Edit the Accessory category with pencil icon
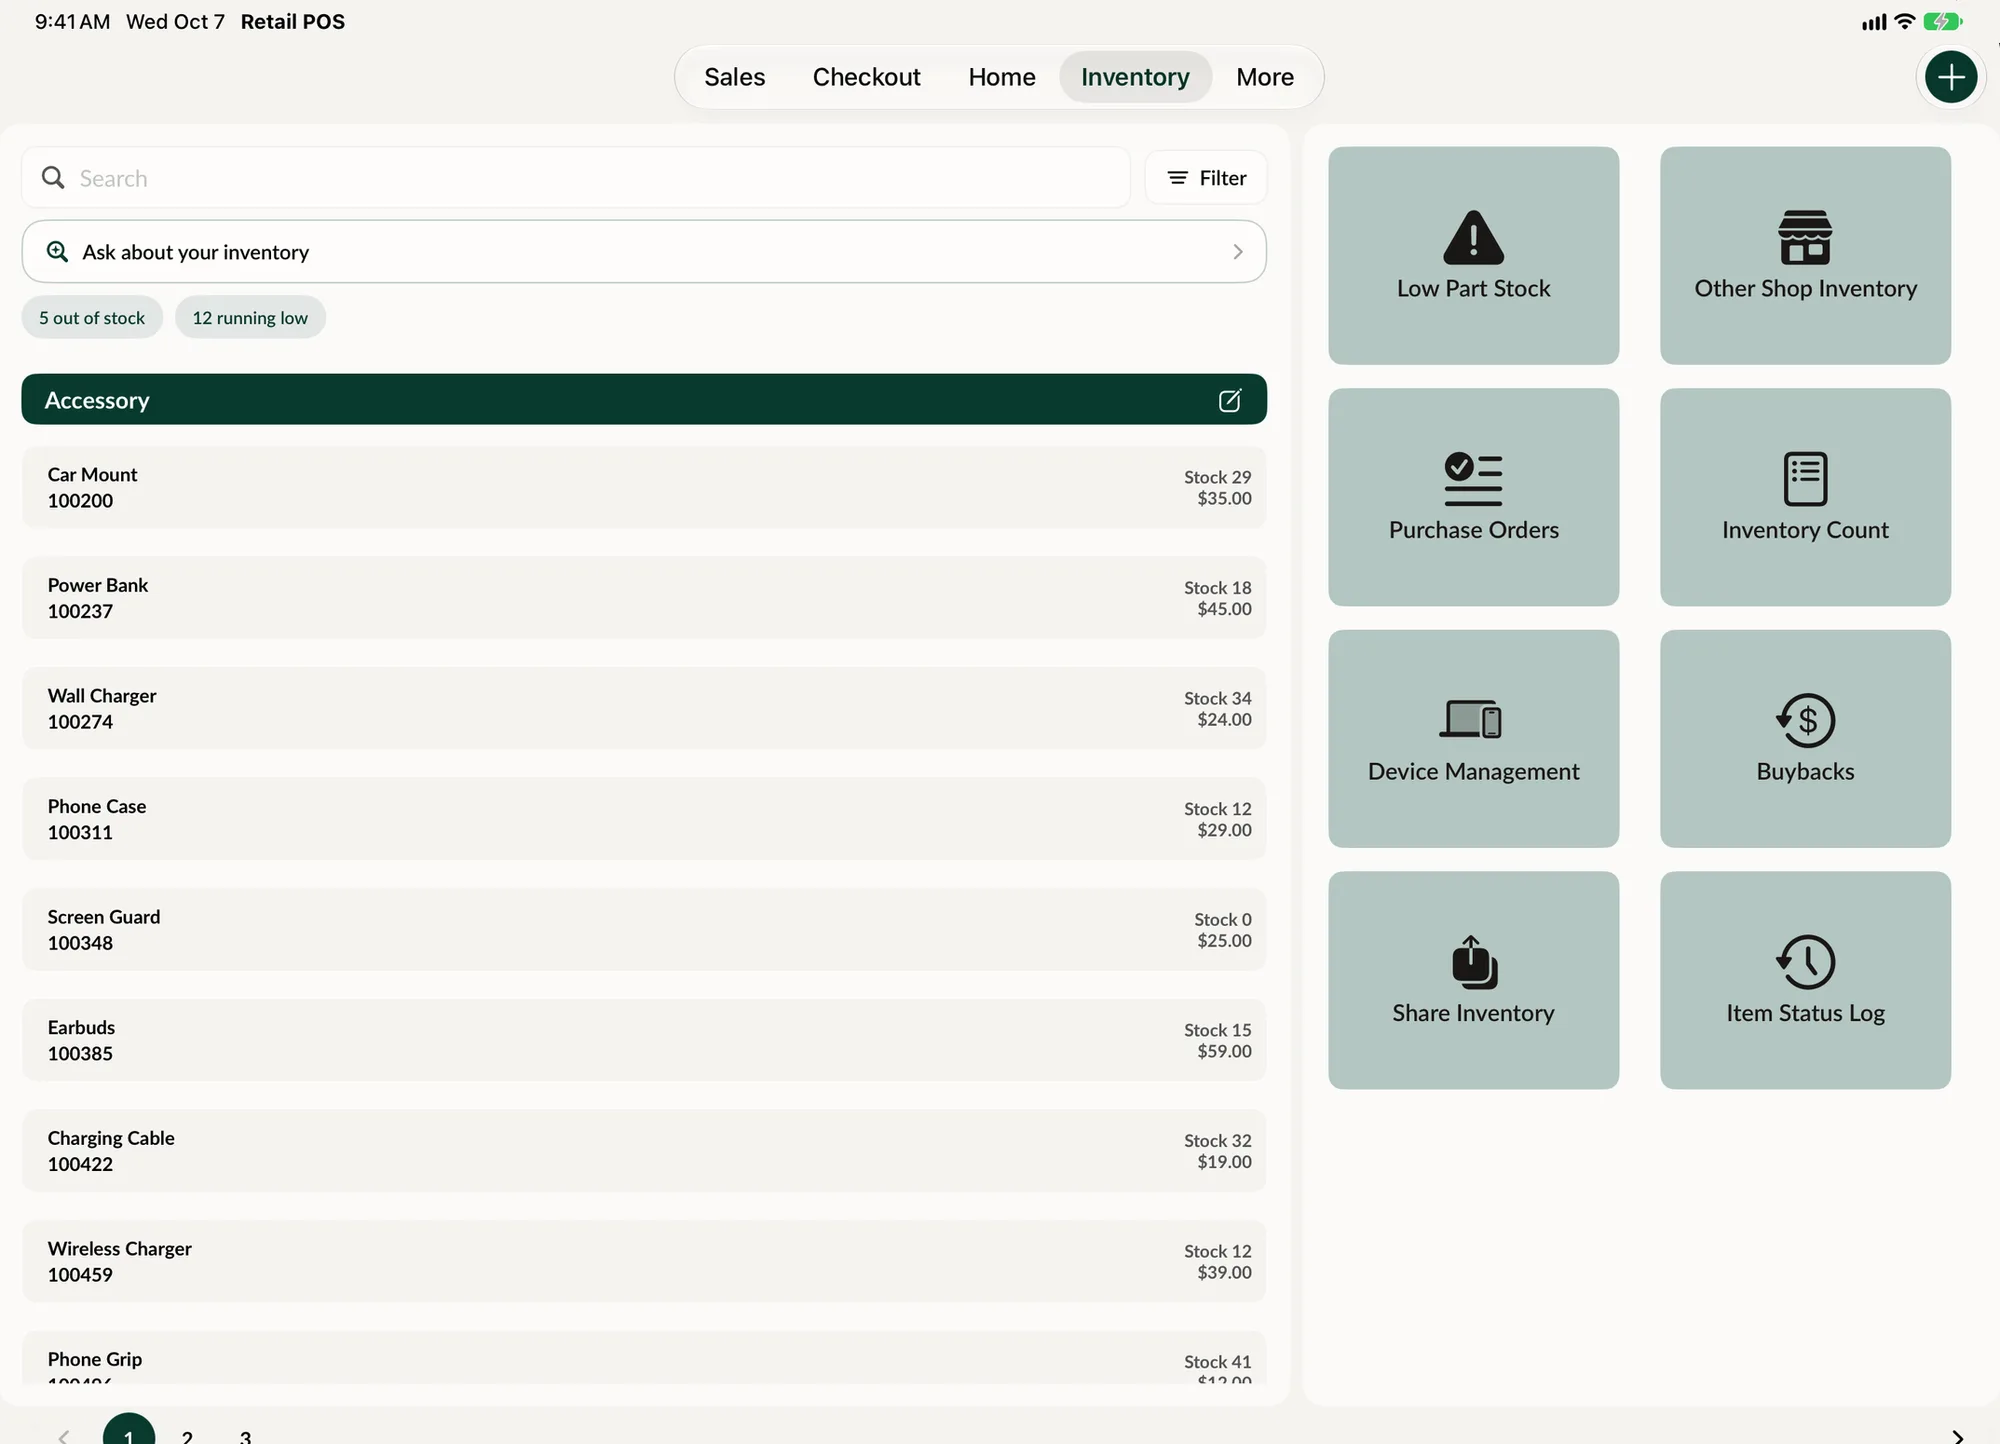Viewport: 2000px width, 1444px height. (x=1230, y=400)
